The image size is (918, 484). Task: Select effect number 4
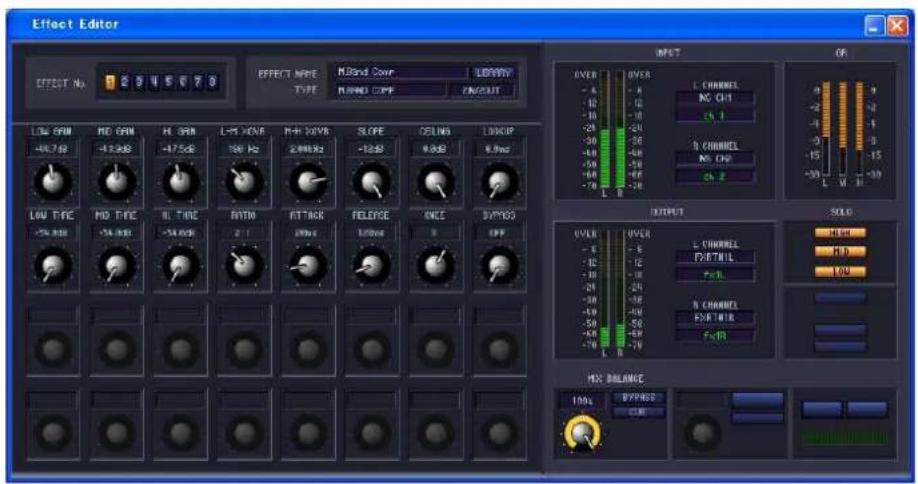tap(153, 82)
